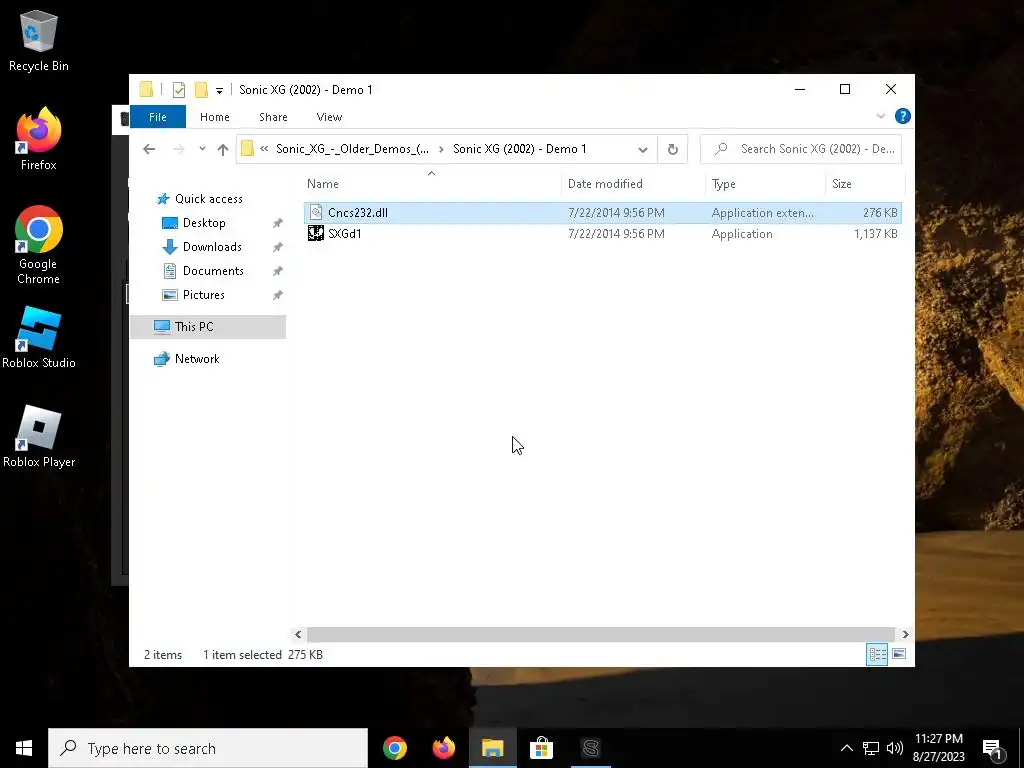Open the Share ribbon tab
The height and width of the screenshot is (768, 1024).
(273, 117)
